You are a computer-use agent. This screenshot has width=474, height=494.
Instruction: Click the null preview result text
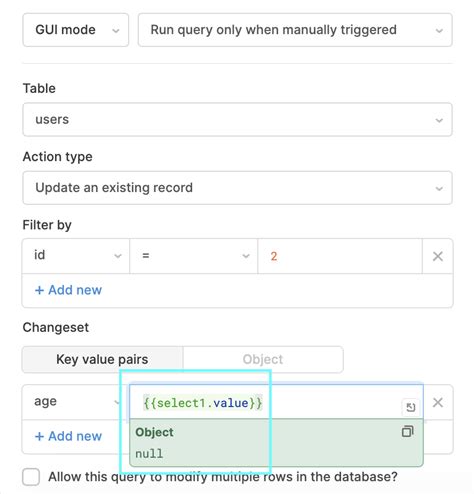click(x=149, y=454)
